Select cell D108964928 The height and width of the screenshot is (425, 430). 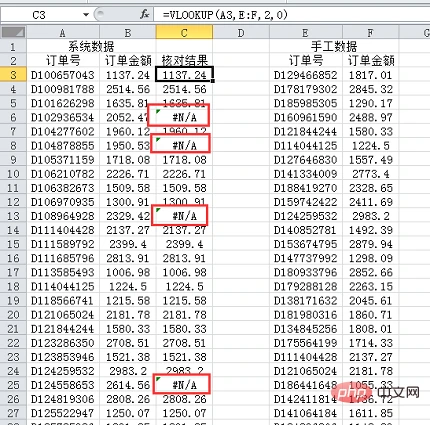tap(63, 216)
